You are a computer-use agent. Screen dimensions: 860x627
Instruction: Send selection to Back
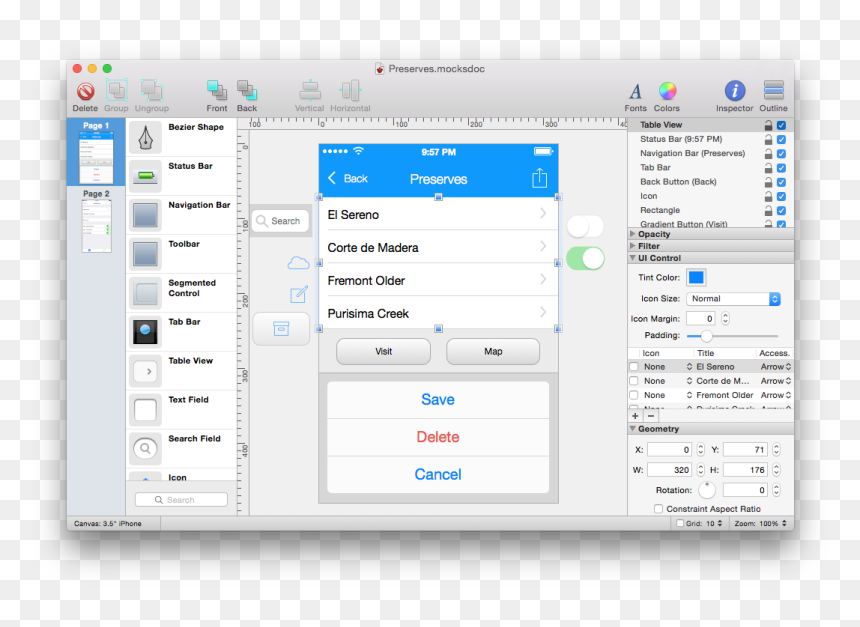tap(247, 91)
